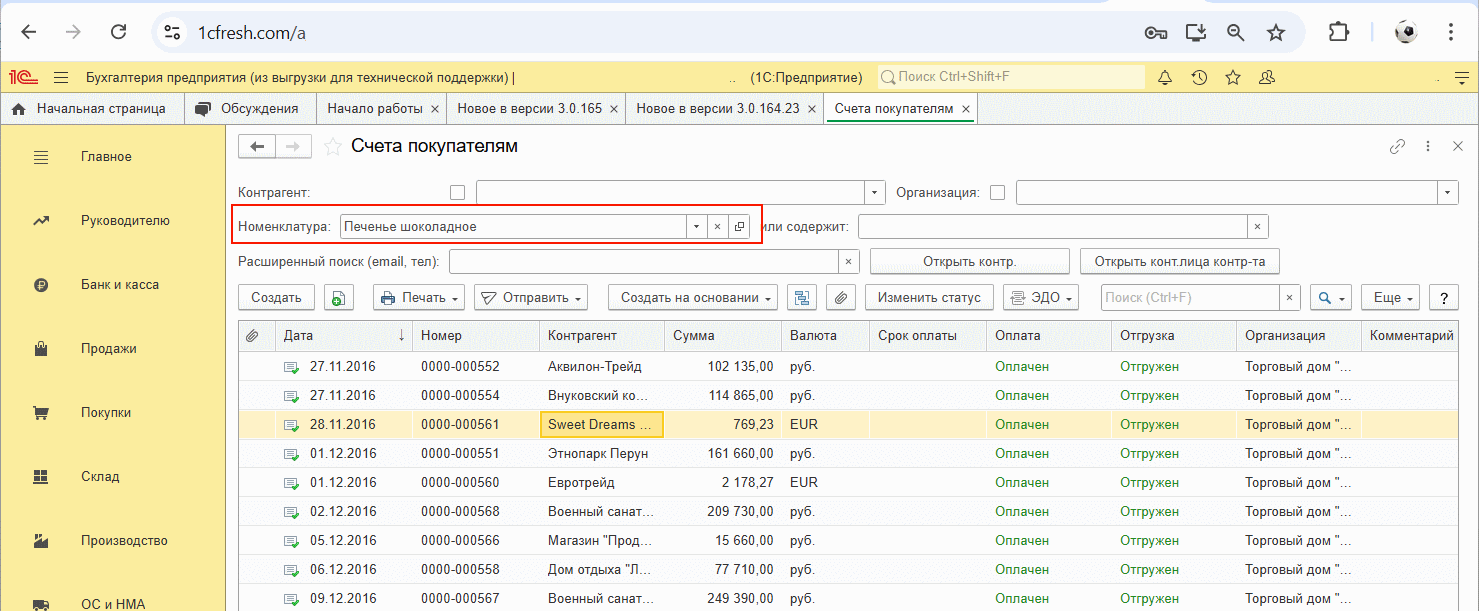
Task: Open Банк и касса section in sidebar
Action: coord(120,285)
